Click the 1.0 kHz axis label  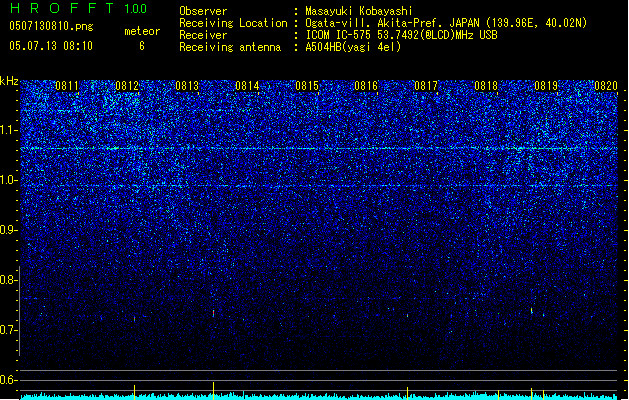pos(9,180)
